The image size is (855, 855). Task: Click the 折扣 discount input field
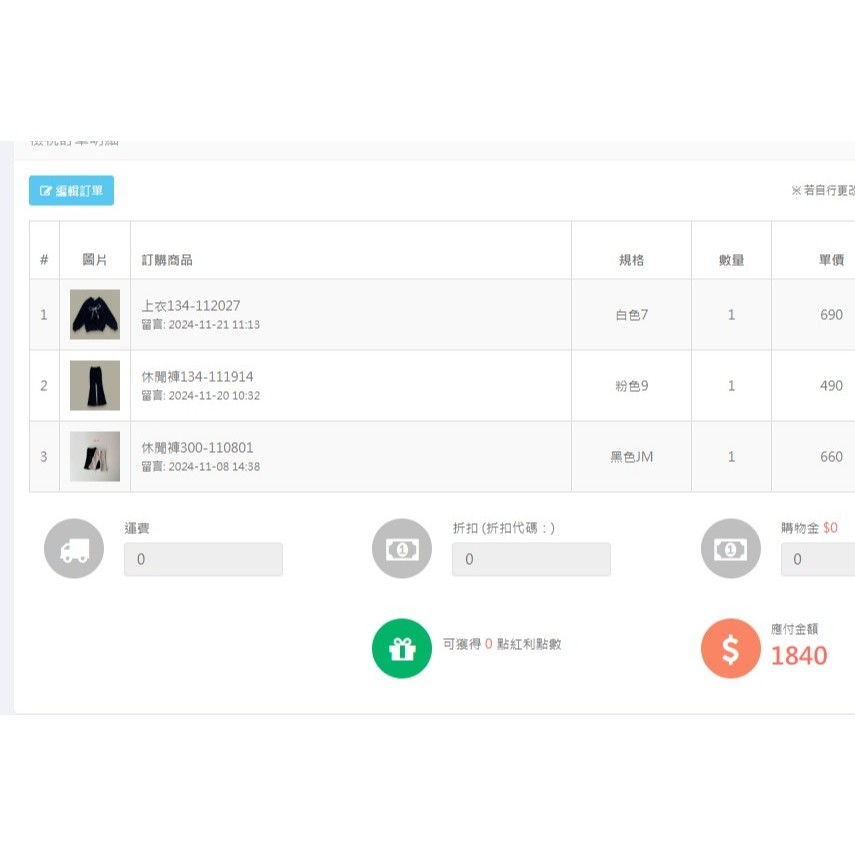(x=531, y=560)
